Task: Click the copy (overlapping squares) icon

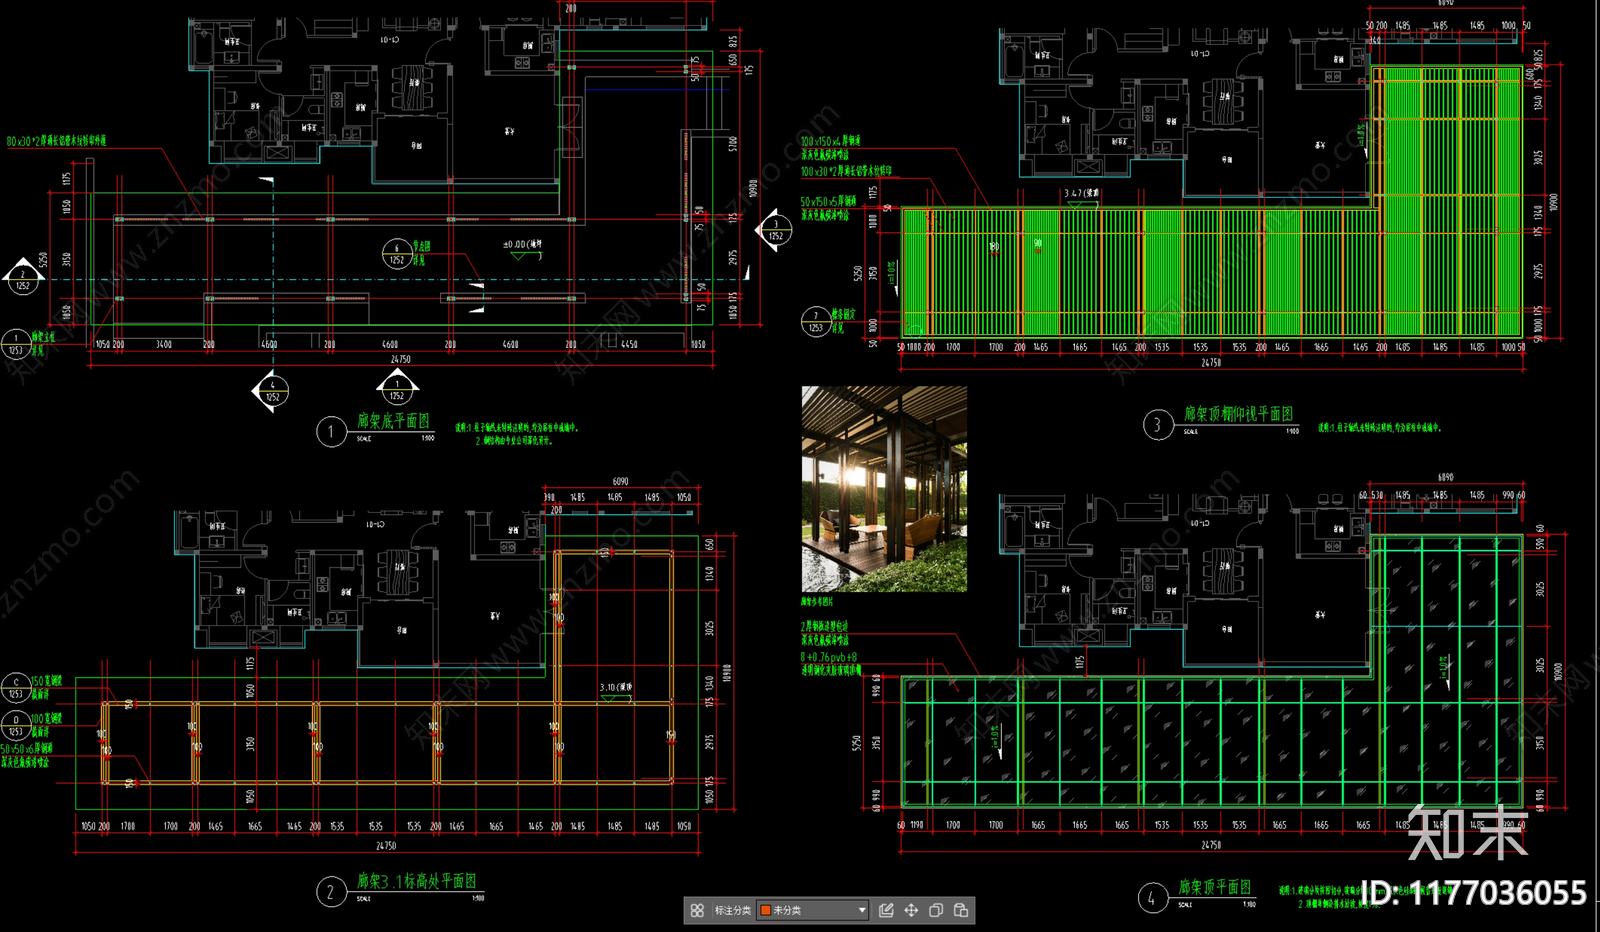Action: (936, 910)
